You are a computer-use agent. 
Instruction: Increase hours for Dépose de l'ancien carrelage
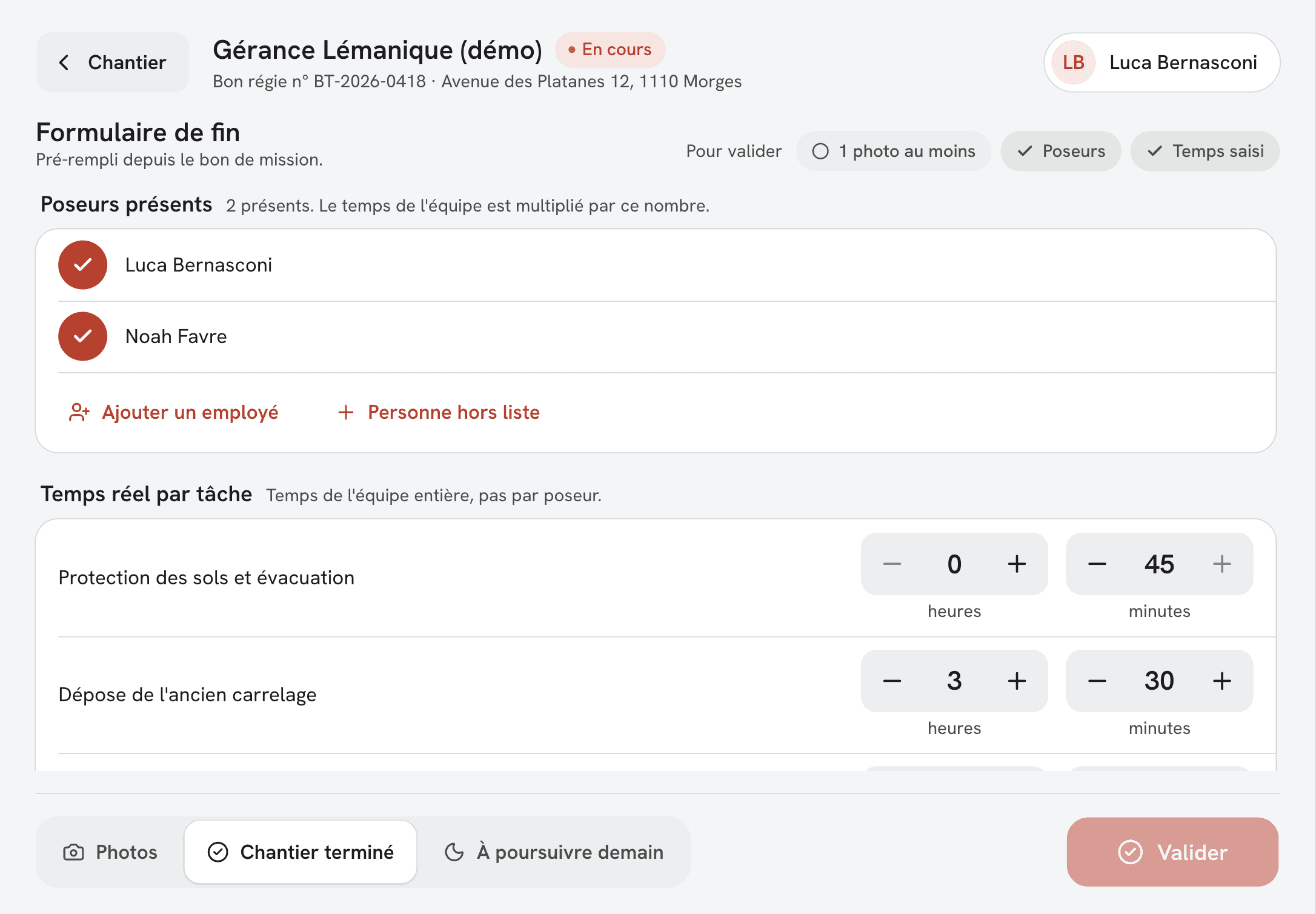(x=1017, y=681)
